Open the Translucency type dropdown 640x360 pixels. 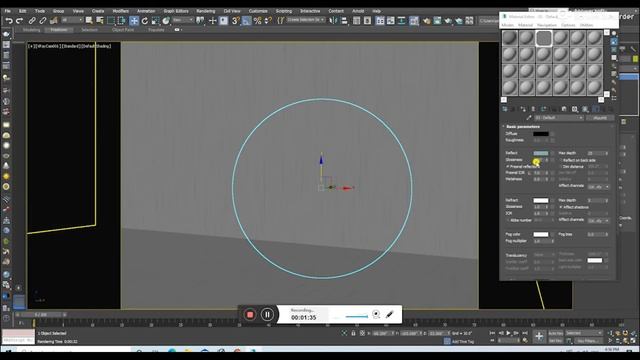(x=543, y=256)
